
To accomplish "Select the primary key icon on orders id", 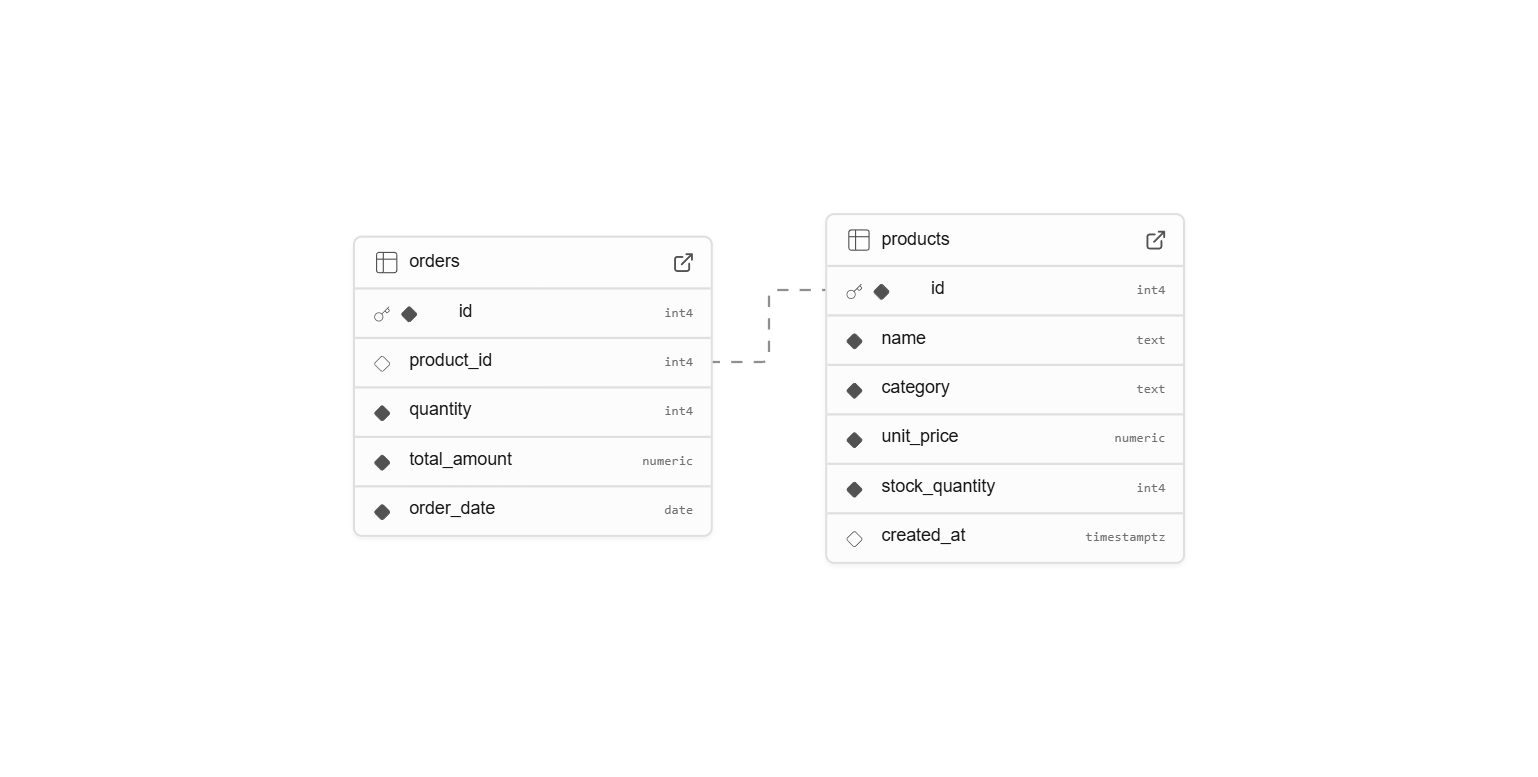I will (x=381, y=313).
